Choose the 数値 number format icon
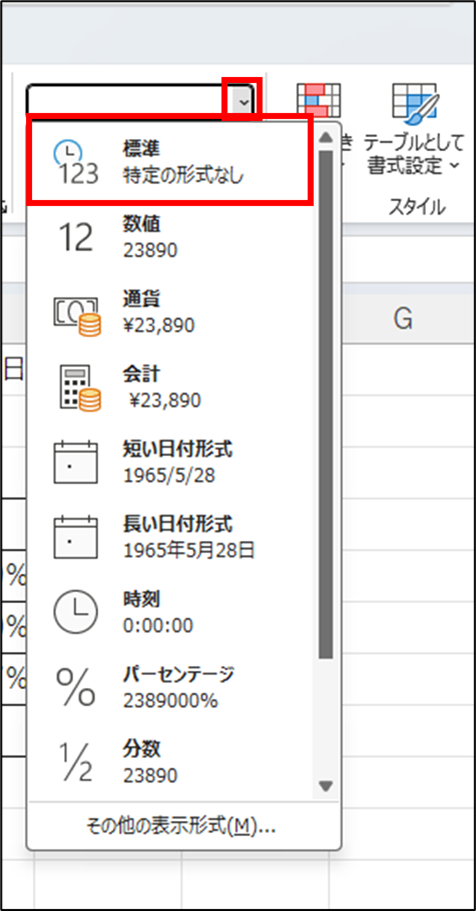 tap(76, 238)
